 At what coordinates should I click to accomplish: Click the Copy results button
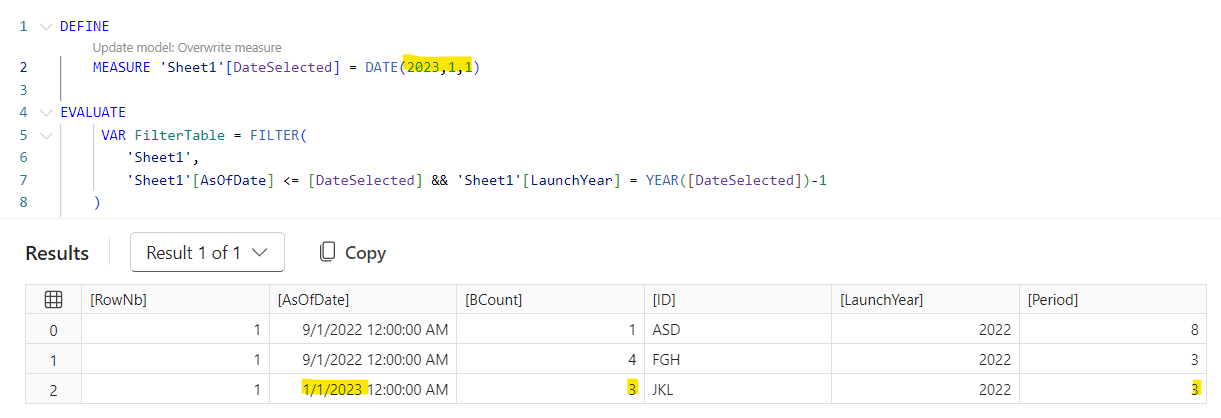352,253
